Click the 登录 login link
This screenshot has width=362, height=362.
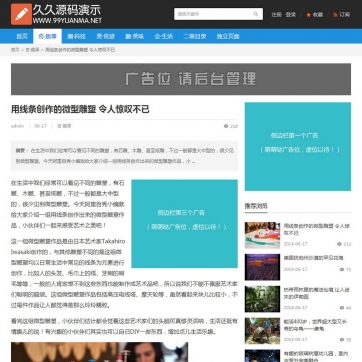coord(291,15)
